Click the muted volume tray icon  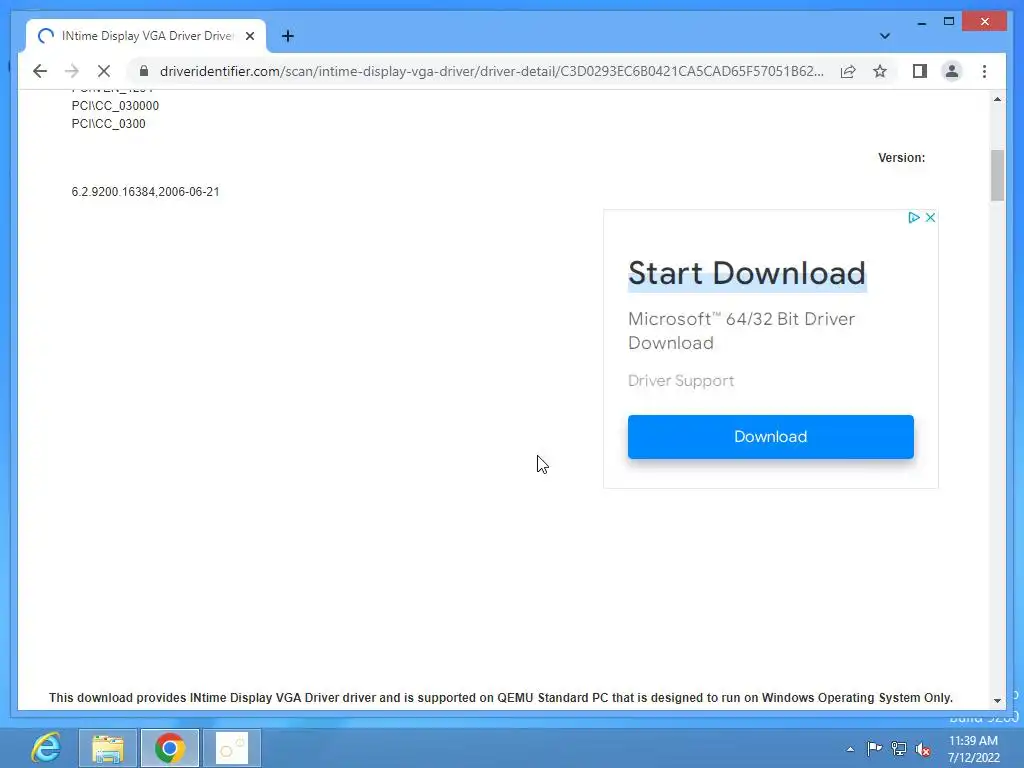[x=923, y=749]
